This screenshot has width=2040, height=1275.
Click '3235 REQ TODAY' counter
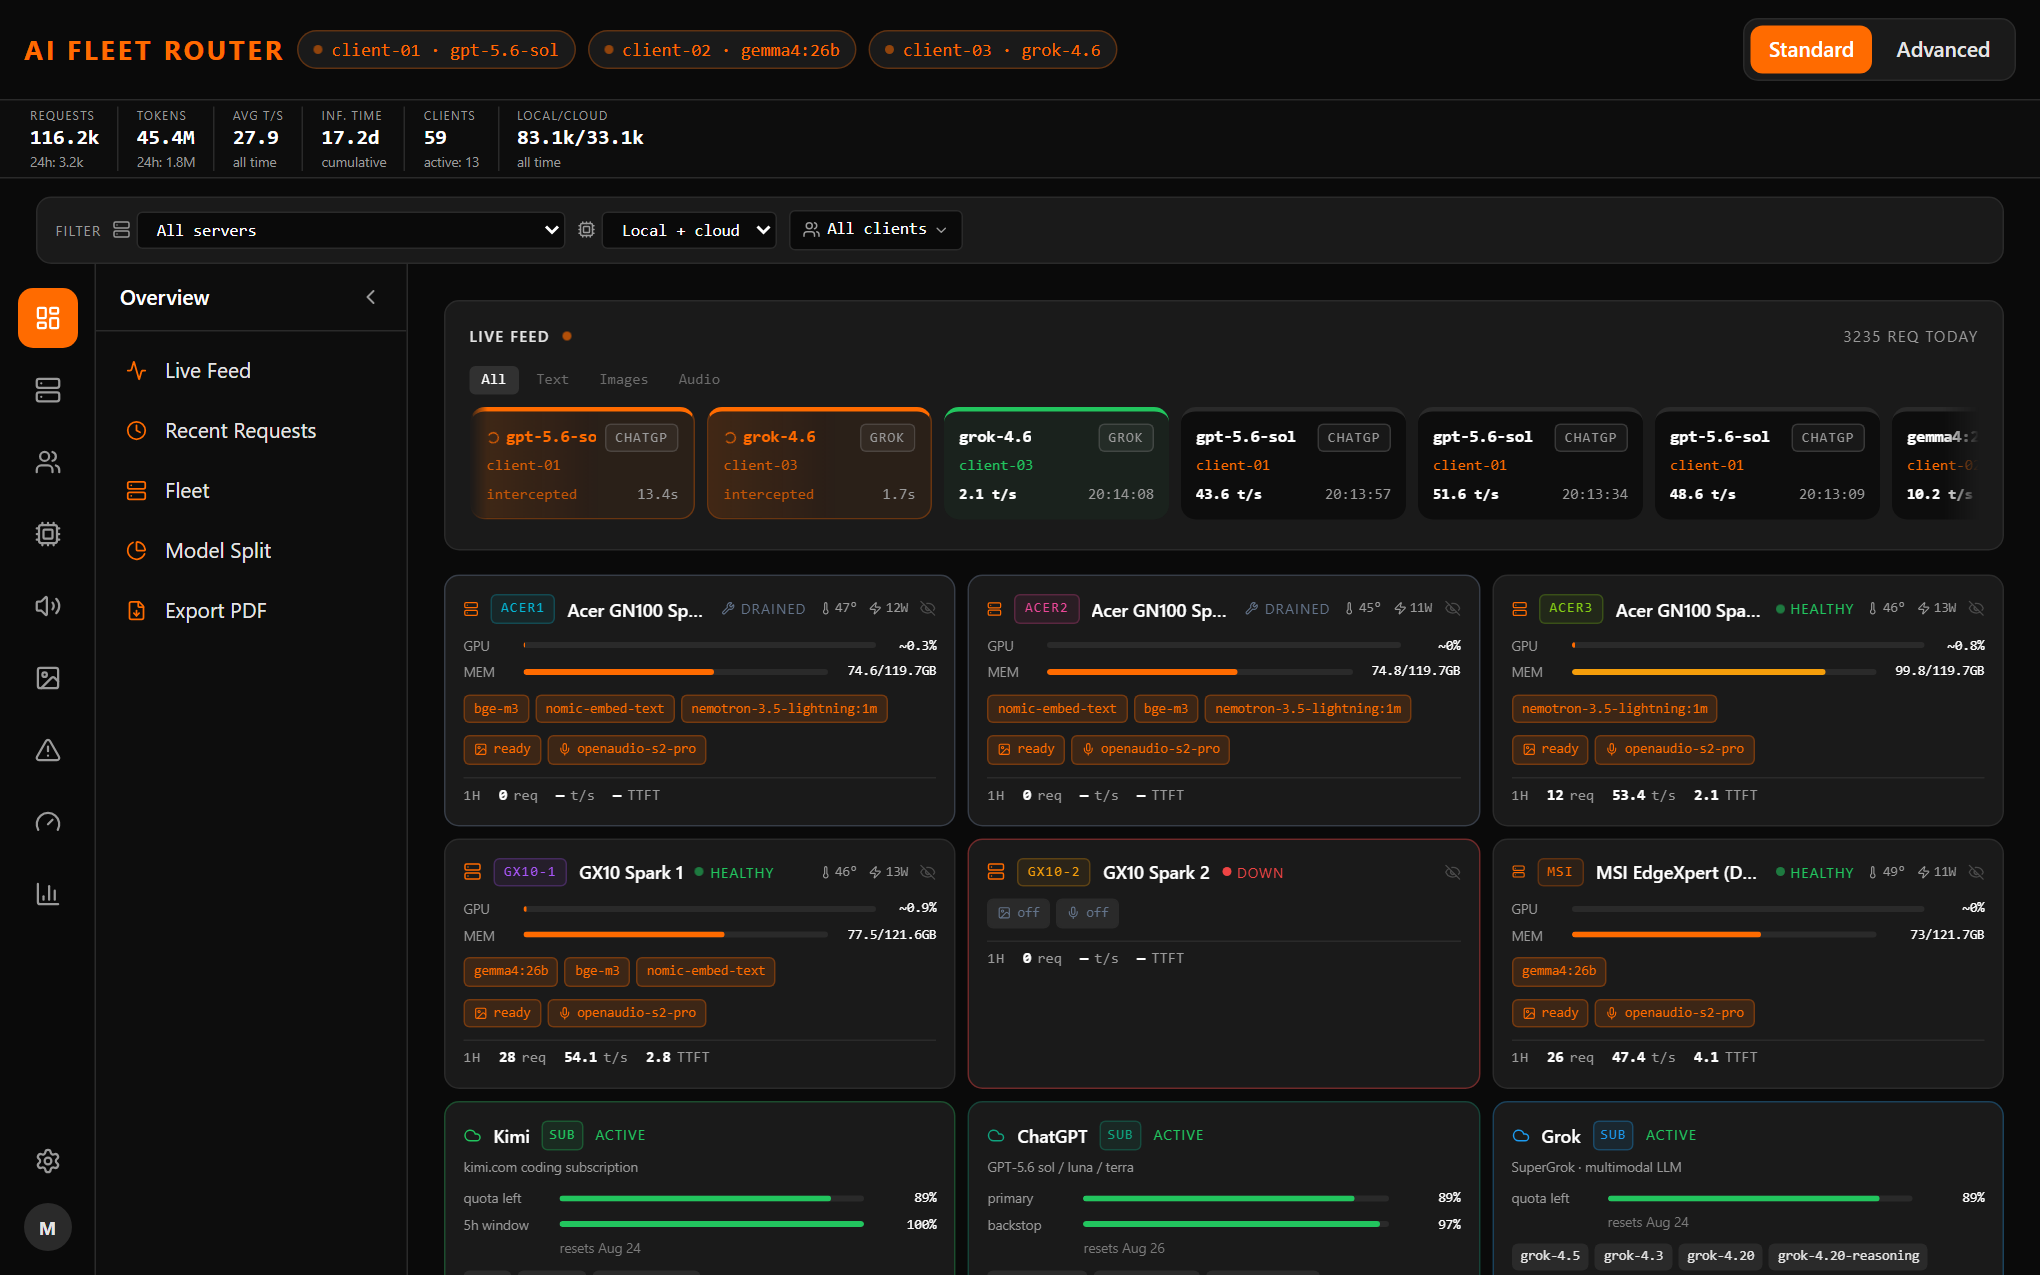[1910, 337]
